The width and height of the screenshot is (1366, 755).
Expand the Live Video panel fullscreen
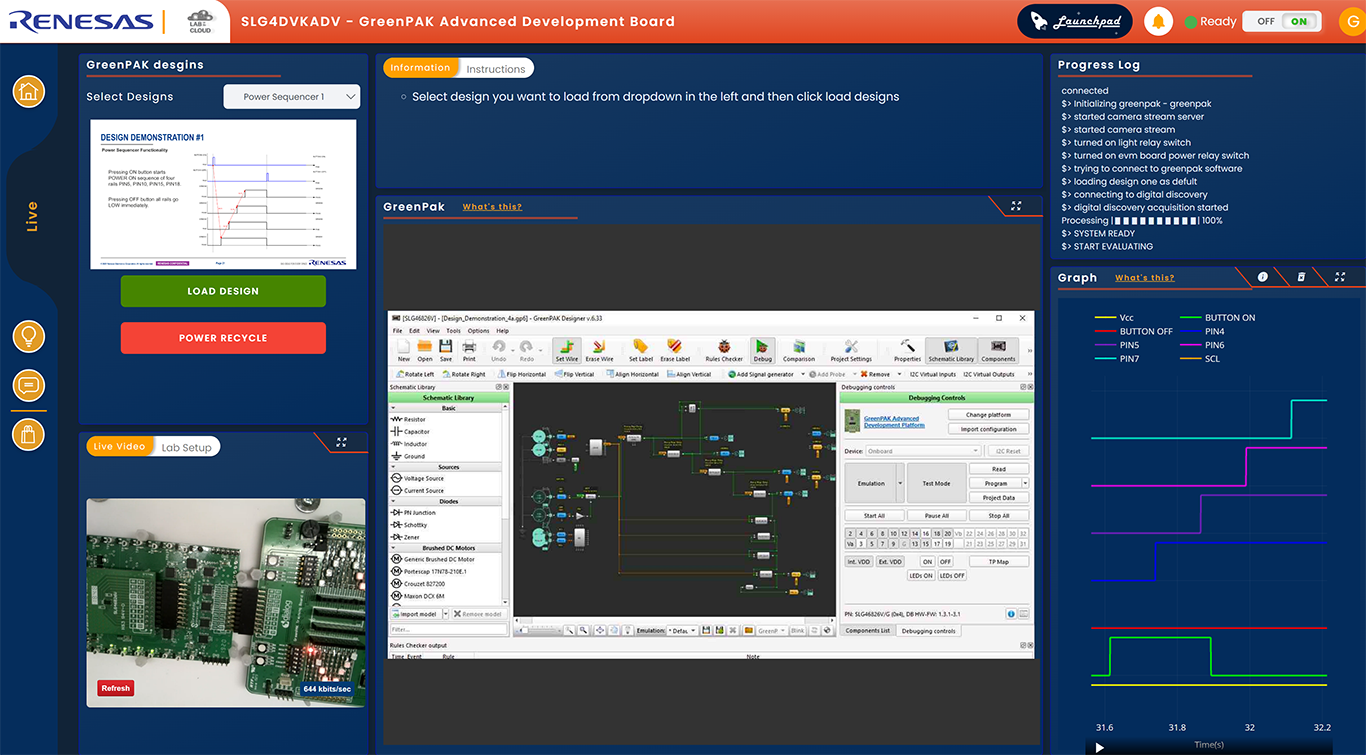(341, 442)
